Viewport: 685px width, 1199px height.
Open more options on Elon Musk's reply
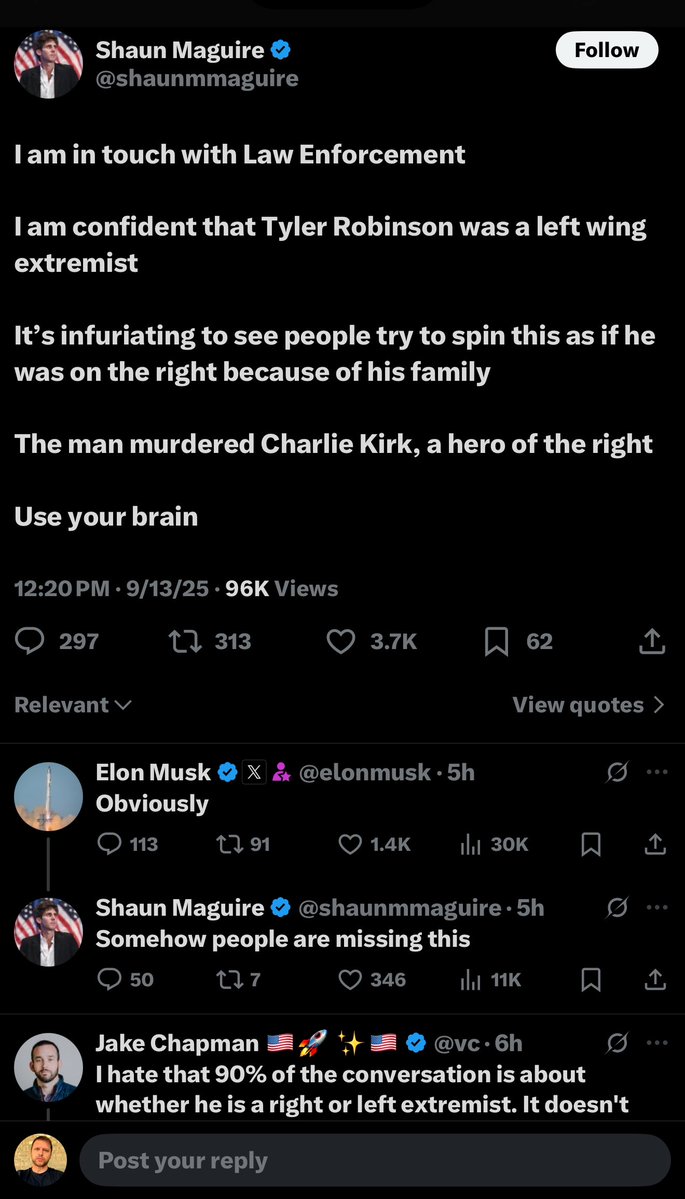[x=657, y=771]
